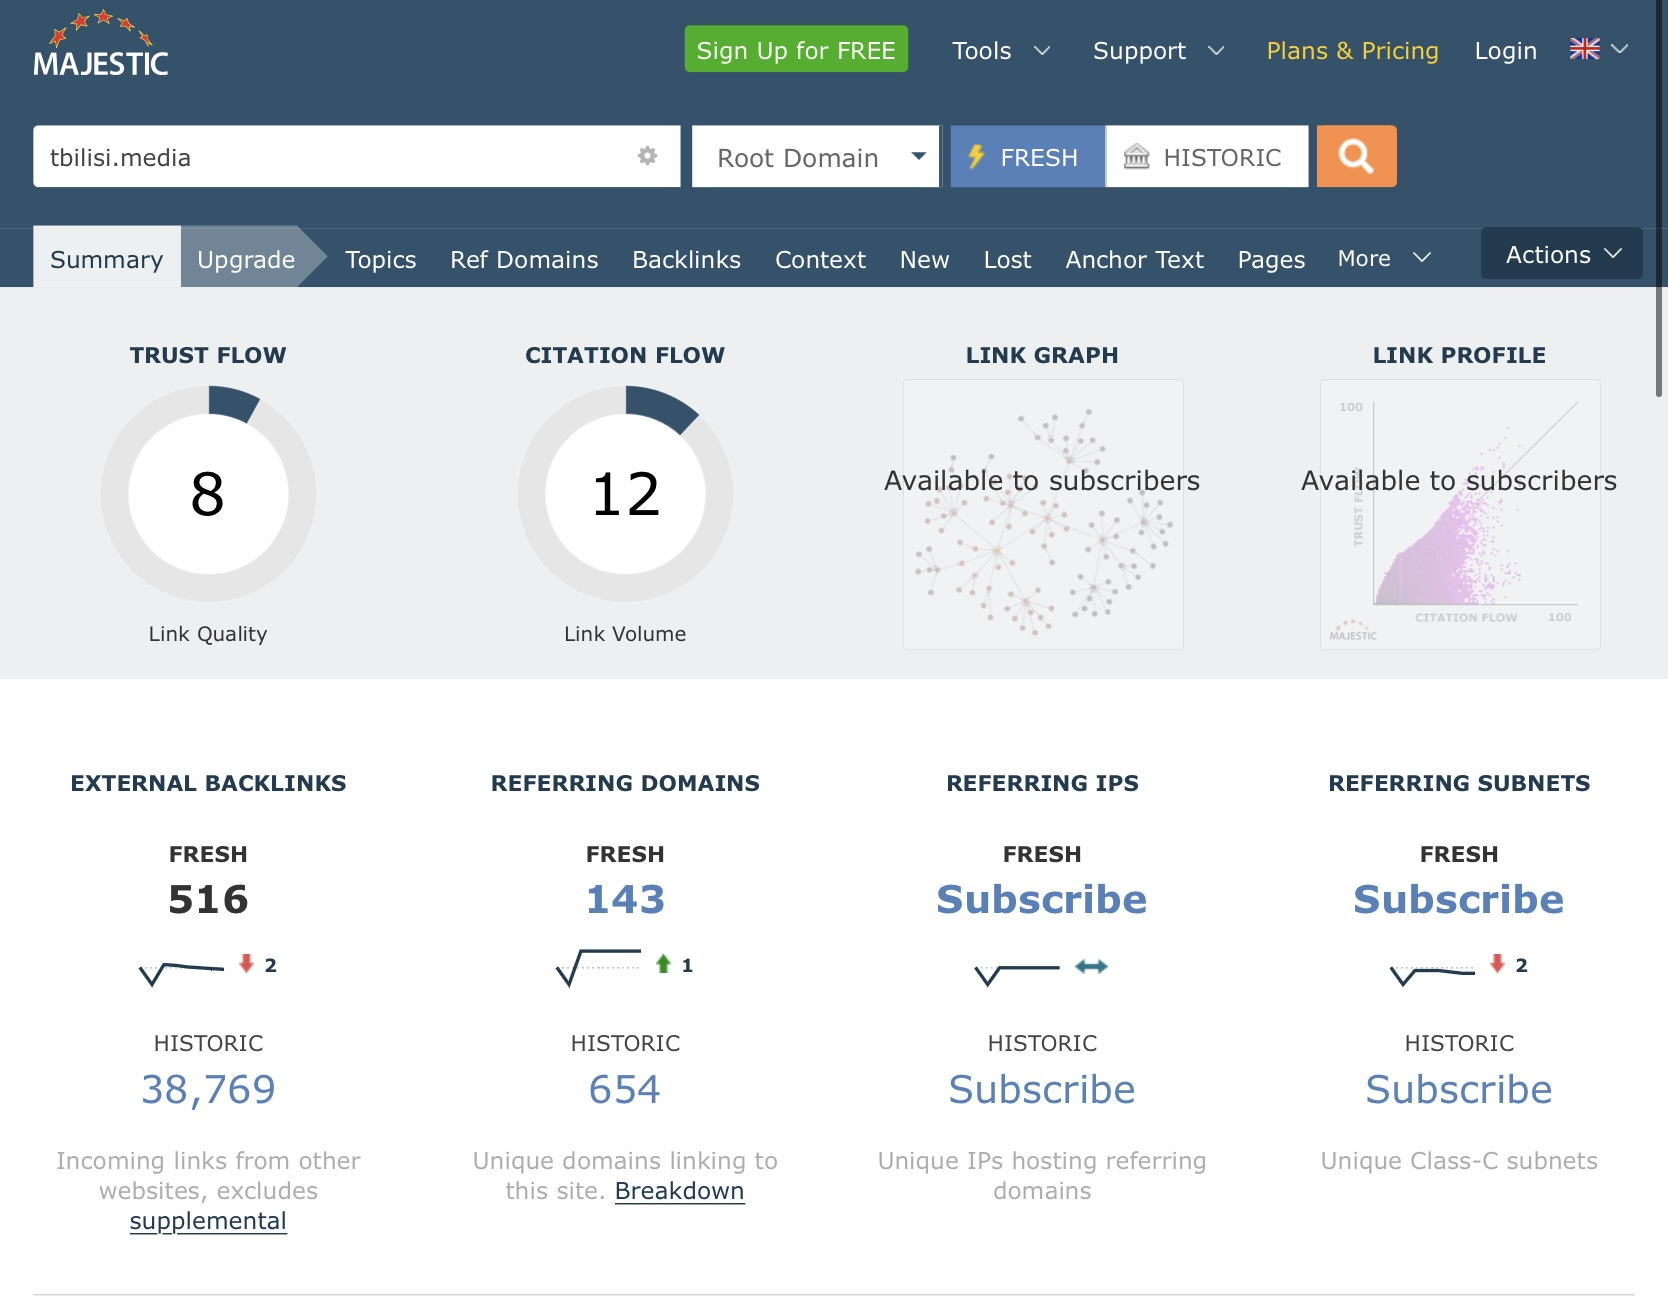Click historic External Backlinks value 38,769
The height and width of the screenshot is (1314, 1668).
coord(208,1089)
